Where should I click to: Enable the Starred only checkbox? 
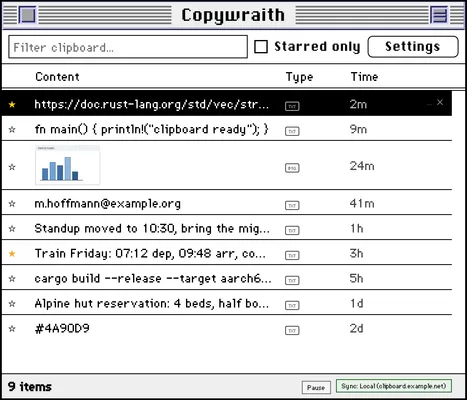tap(261, 47)
